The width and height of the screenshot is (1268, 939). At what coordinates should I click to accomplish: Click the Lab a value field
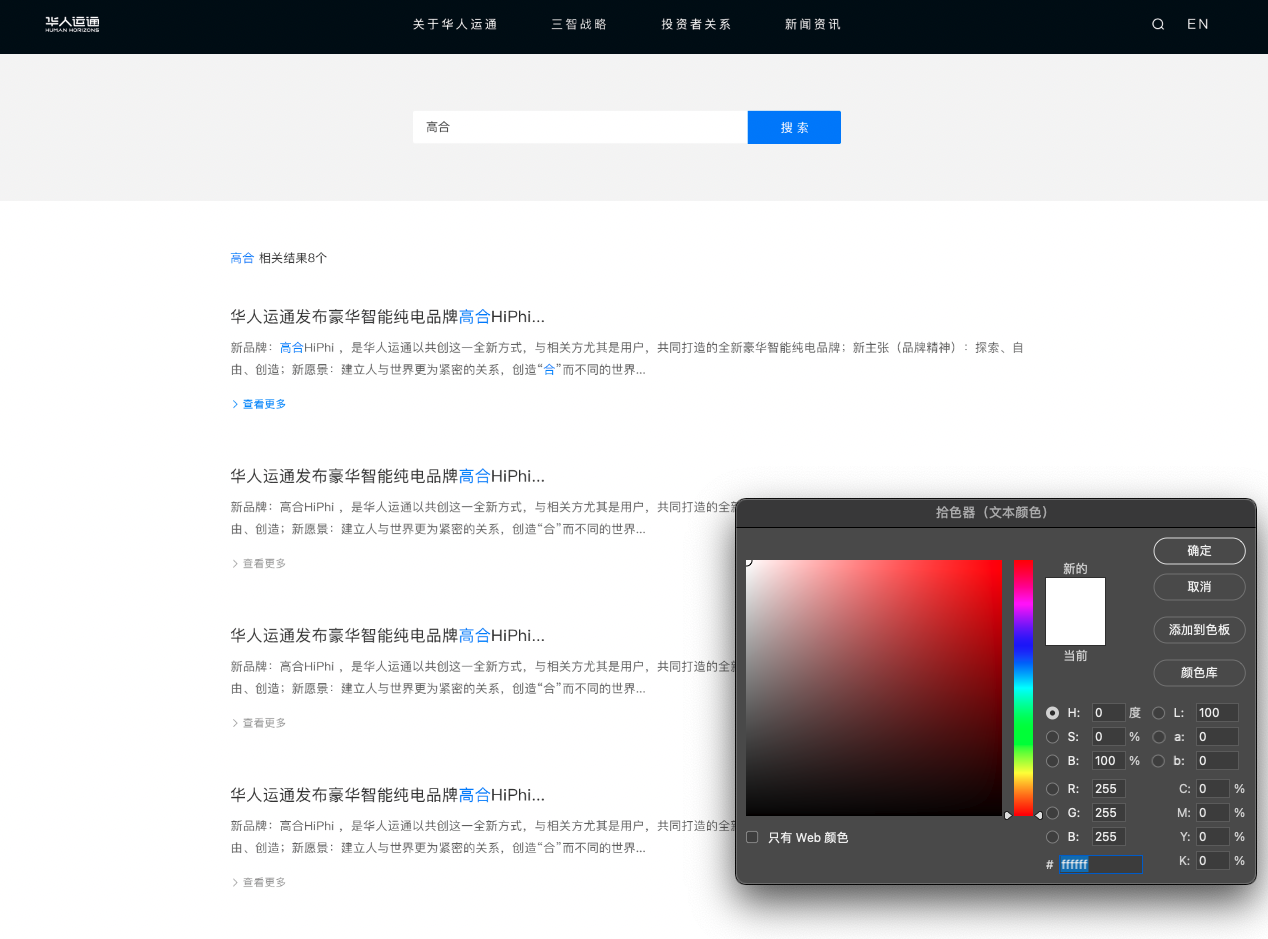point(1217,737)
